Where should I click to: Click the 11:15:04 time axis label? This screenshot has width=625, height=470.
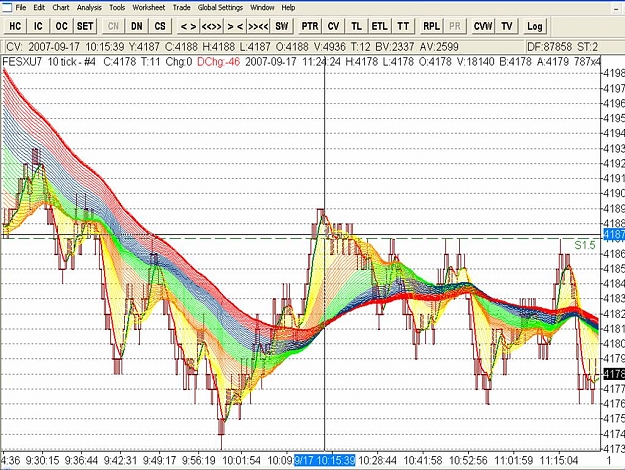click(x=558, y=460)
